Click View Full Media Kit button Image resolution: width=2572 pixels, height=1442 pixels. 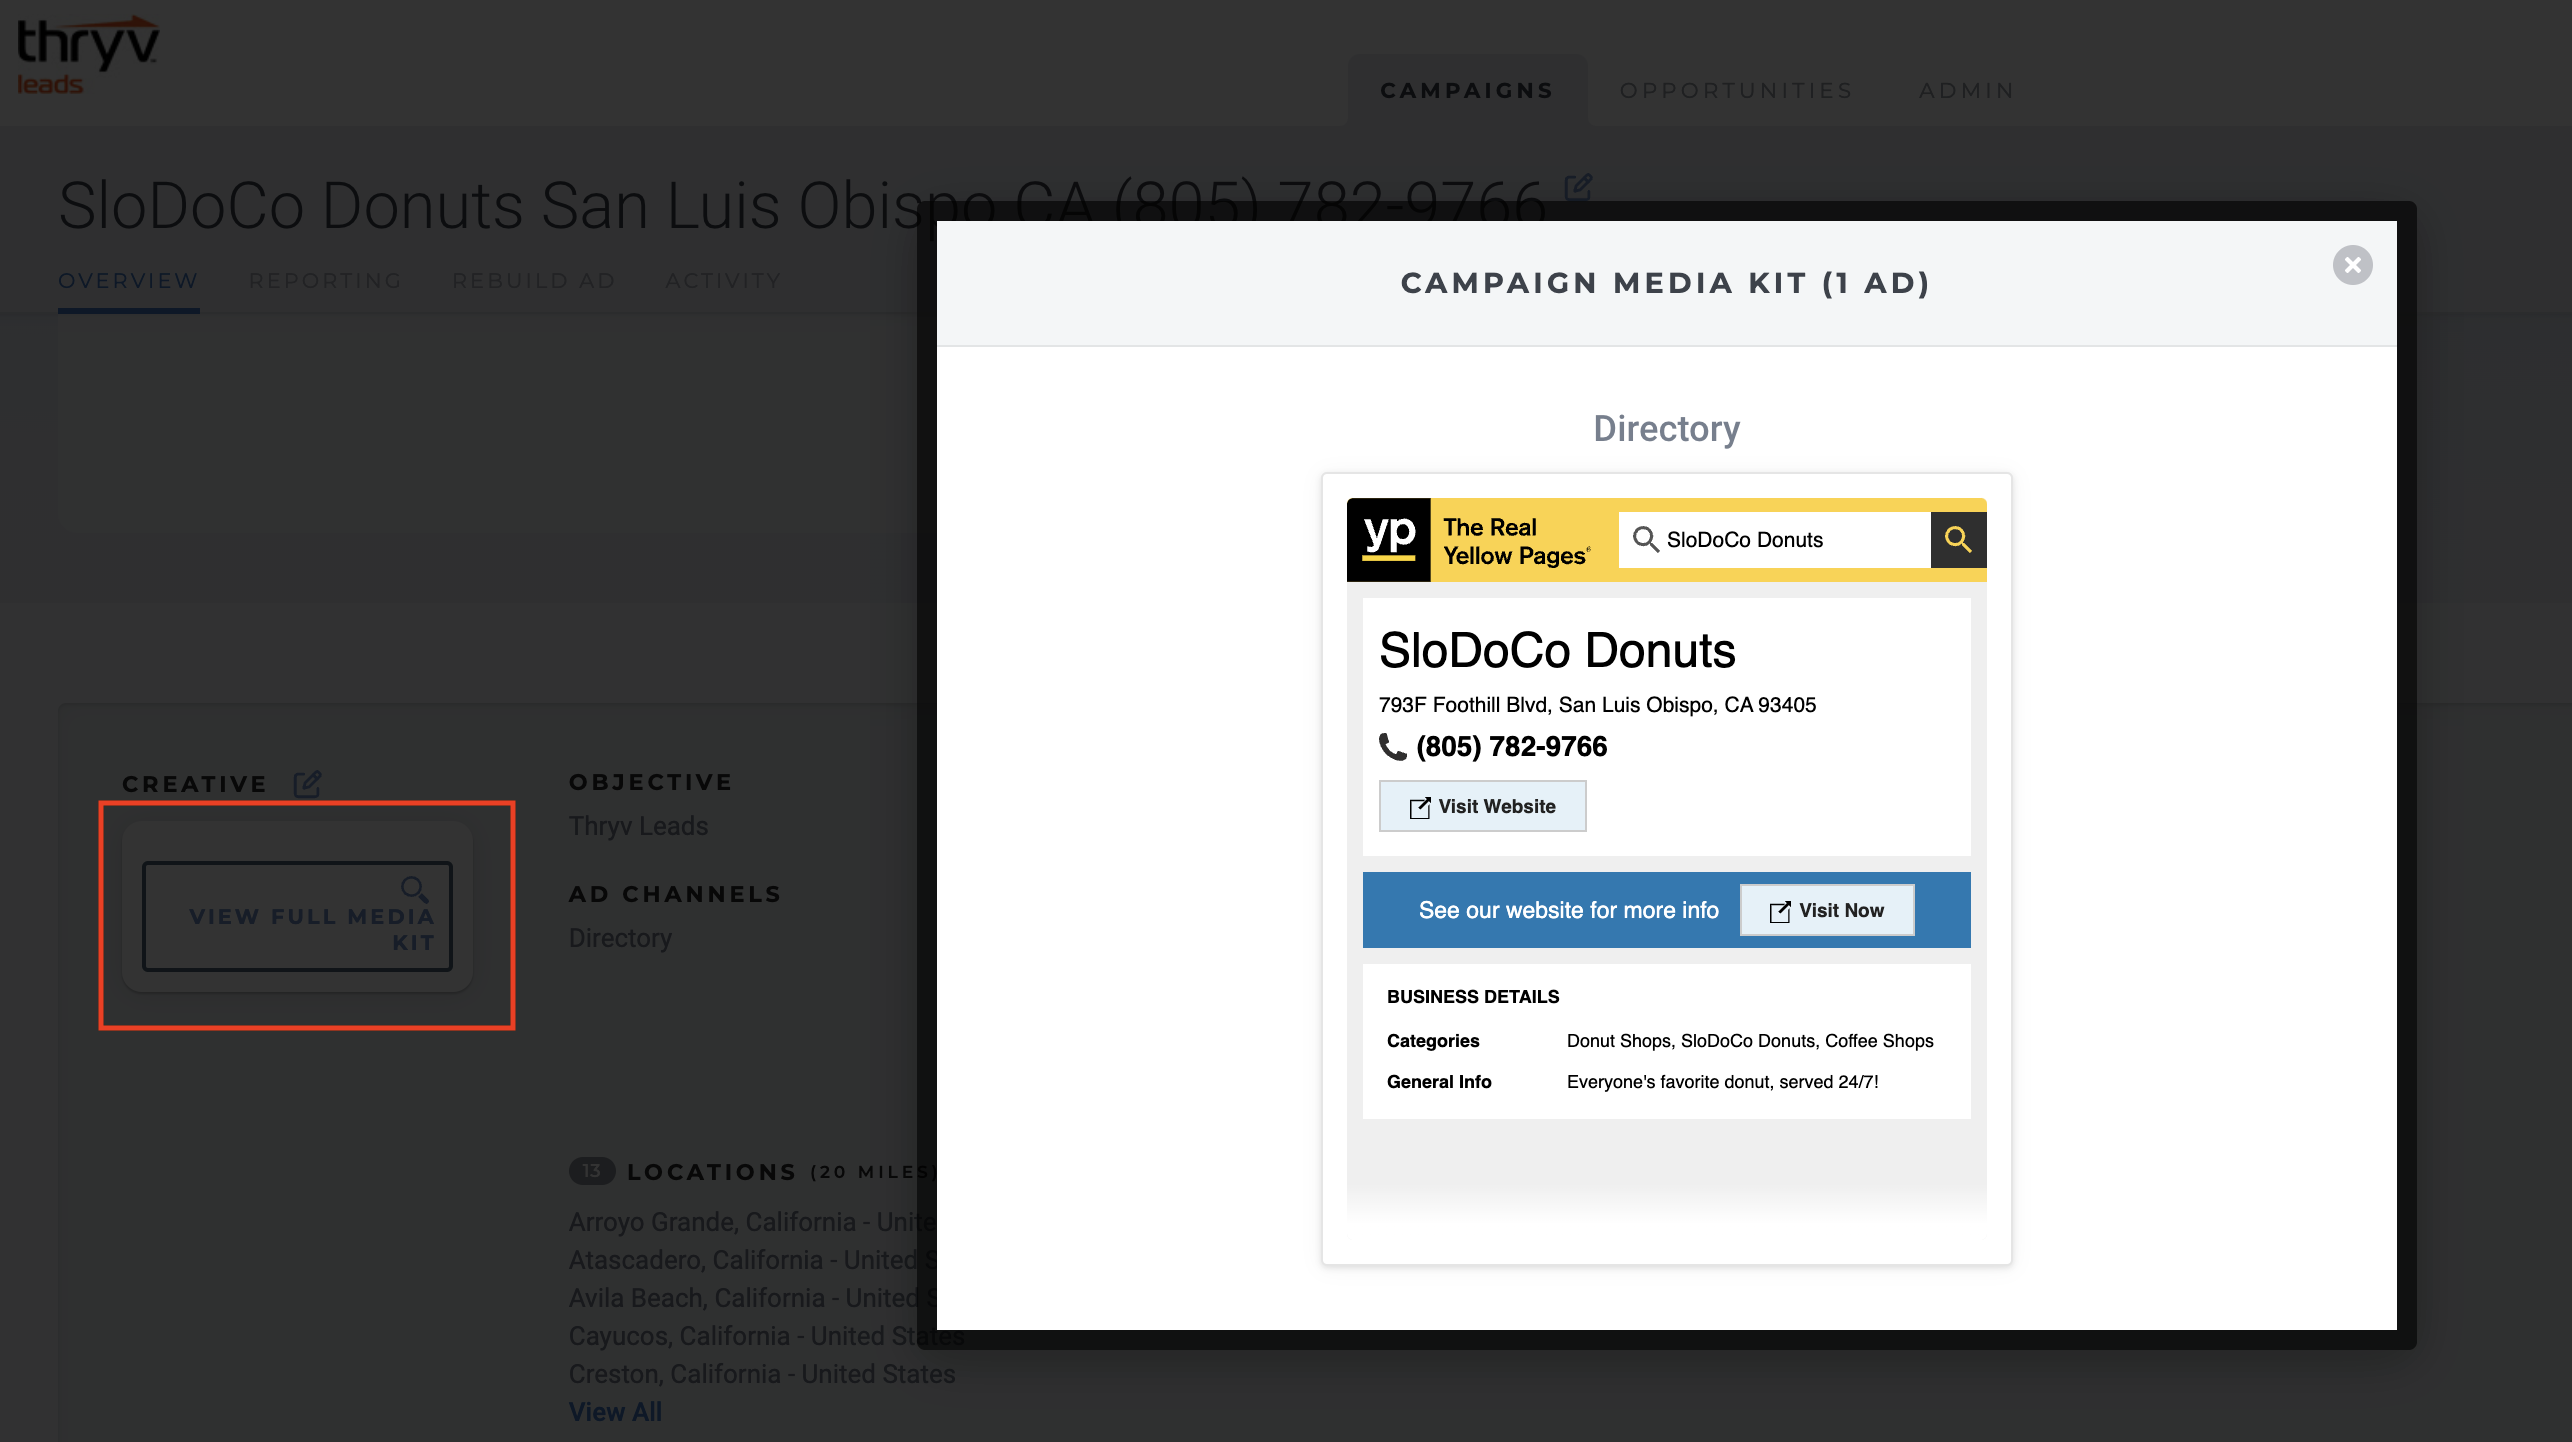point(297,916)
